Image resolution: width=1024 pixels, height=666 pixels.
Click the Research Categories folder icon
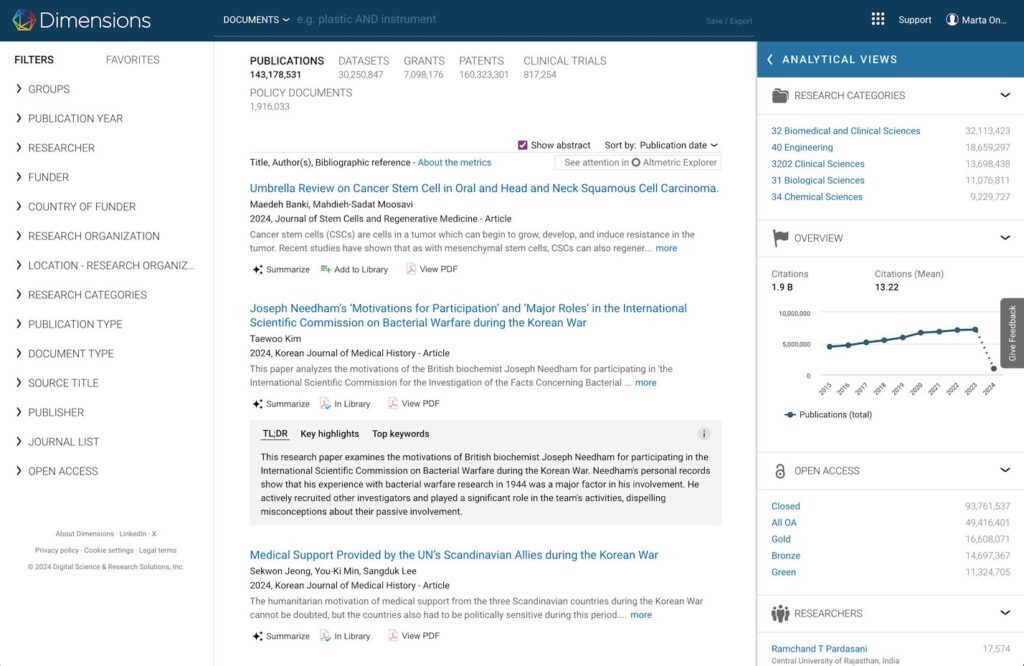[x=782, y=95]
